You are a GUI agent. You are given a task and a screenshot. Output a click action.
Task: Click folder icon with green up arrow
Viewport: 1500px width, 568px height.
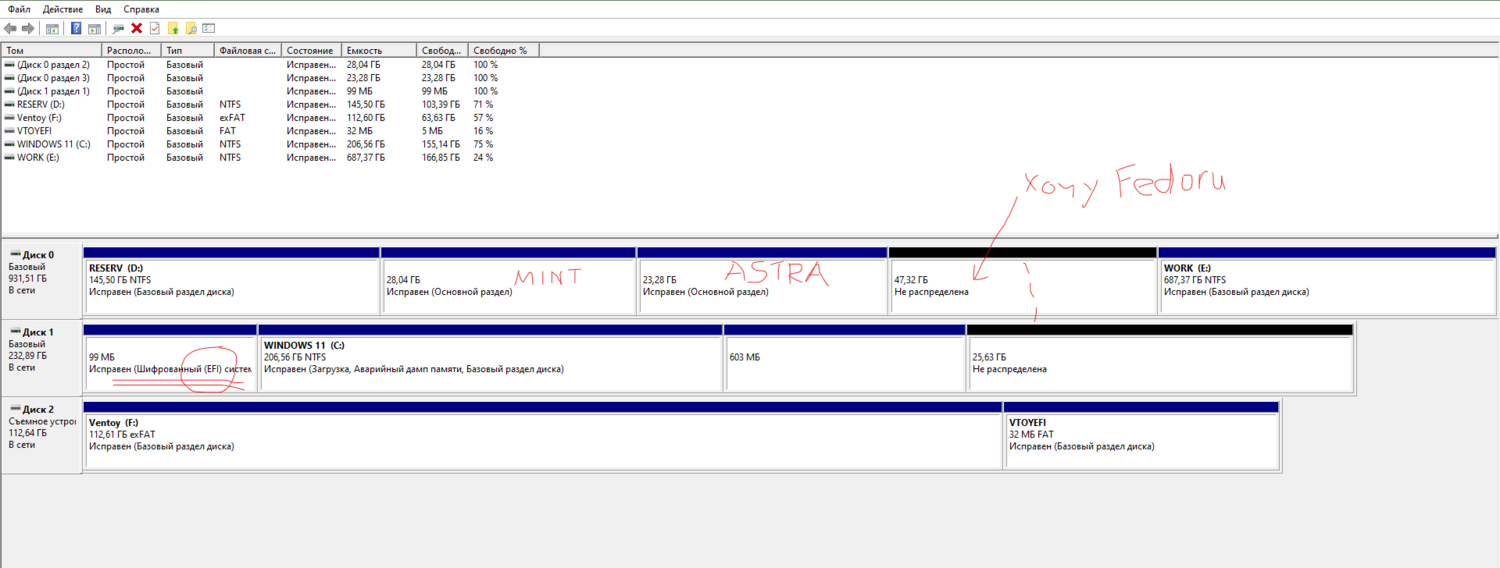173,28
